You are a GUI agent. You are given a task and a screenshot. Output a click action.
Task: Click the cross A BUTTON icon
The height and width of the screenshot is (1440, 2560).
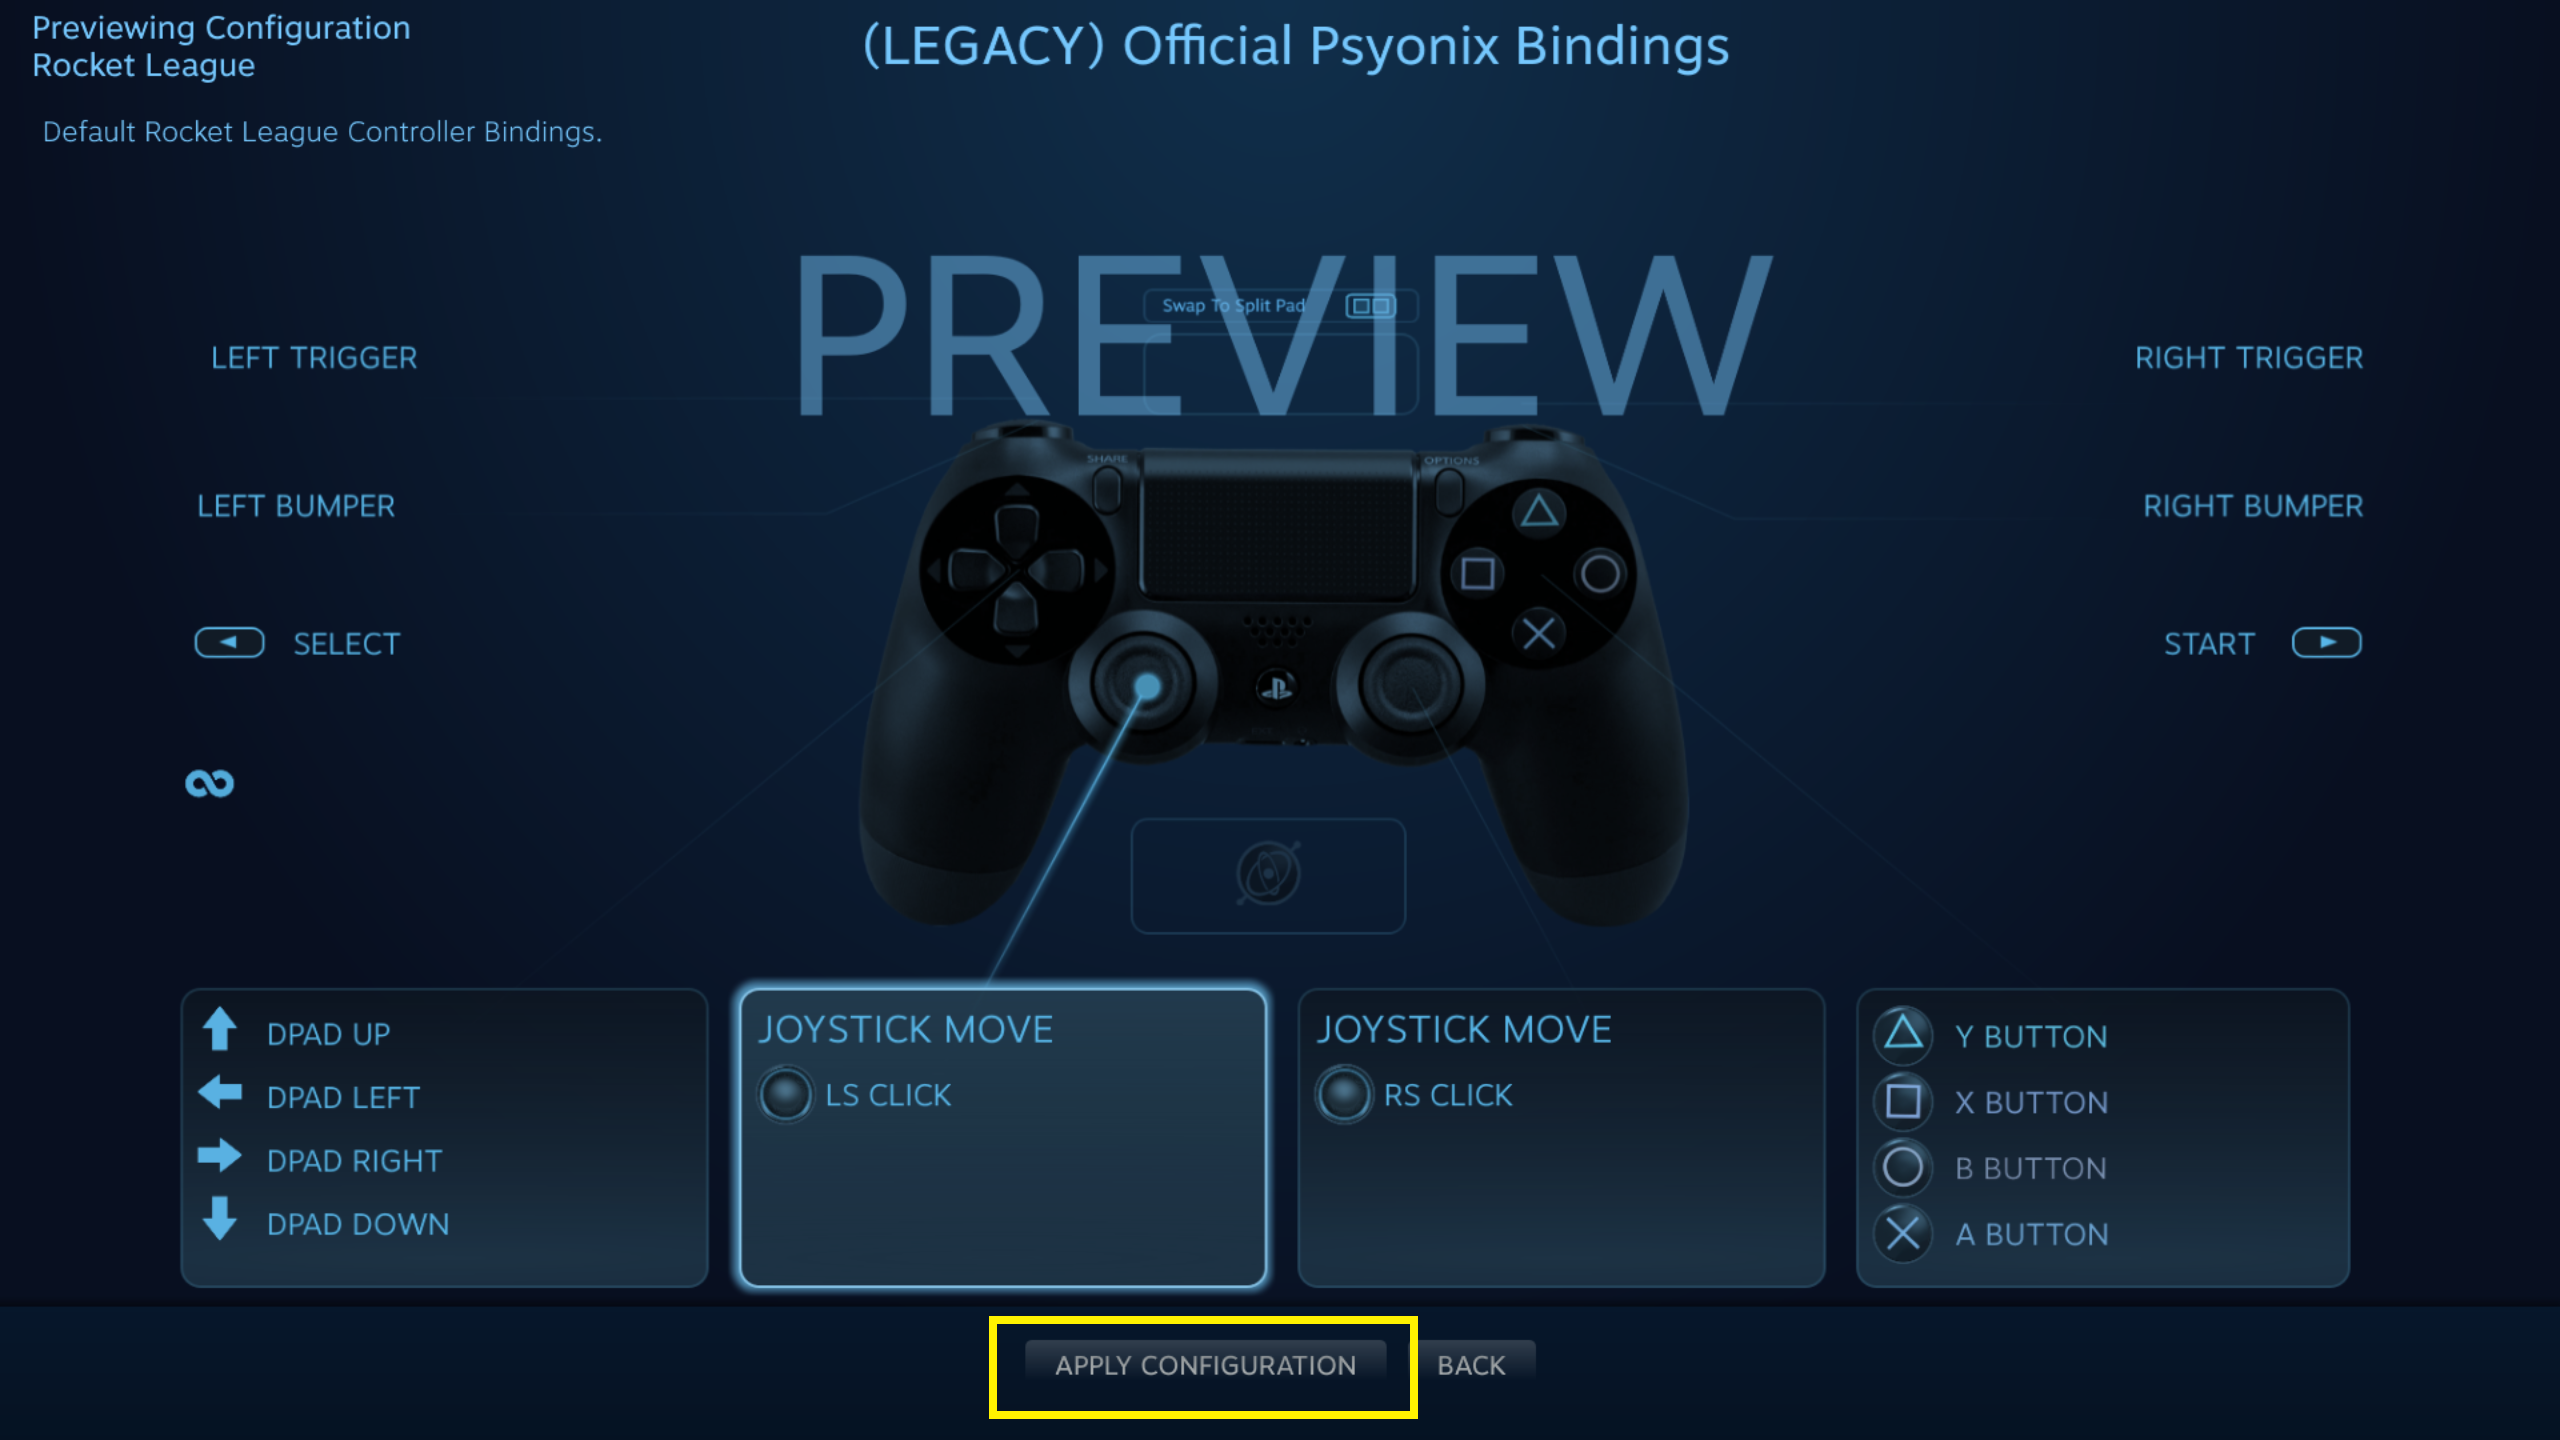pos(1903,1234)
